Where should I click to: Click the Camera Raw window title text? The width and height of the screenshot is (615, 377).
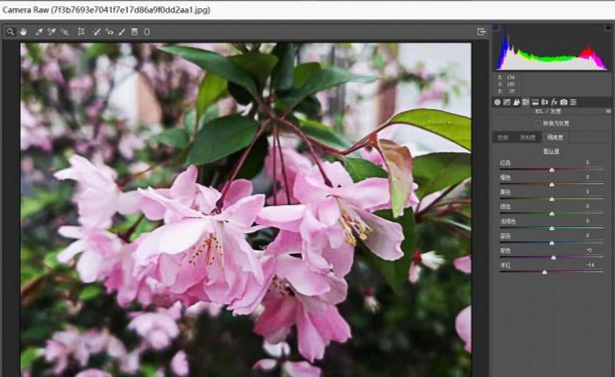point(106,10)
